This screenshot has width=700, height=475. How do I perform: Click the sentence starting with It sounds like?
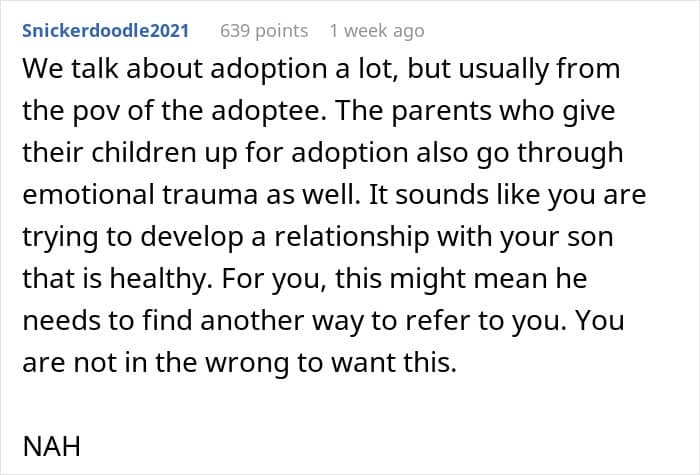(x=334, y=237)
